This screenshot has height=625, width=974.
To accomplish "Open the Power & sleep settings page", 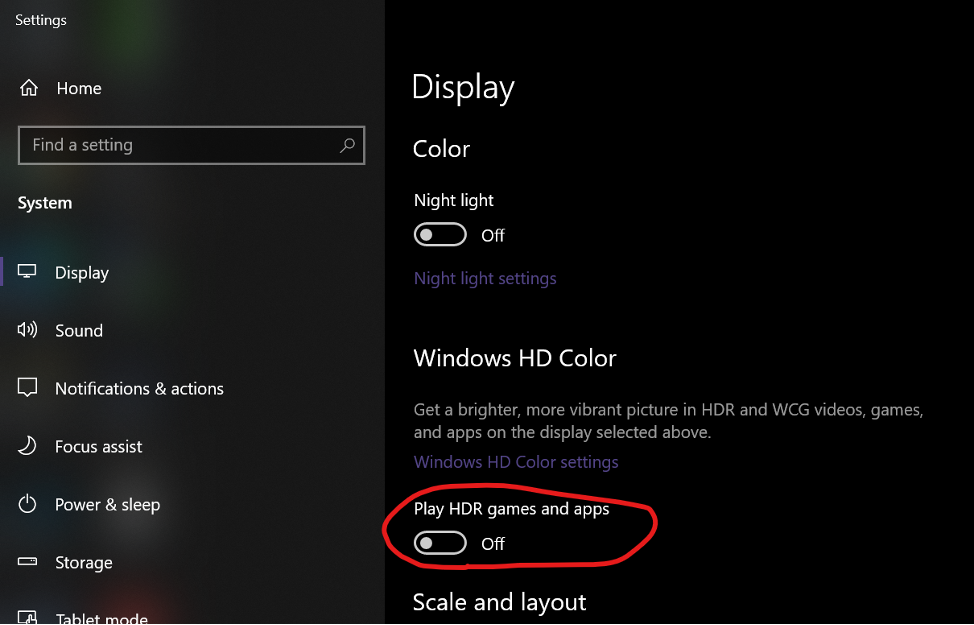I will click(107, 504).
